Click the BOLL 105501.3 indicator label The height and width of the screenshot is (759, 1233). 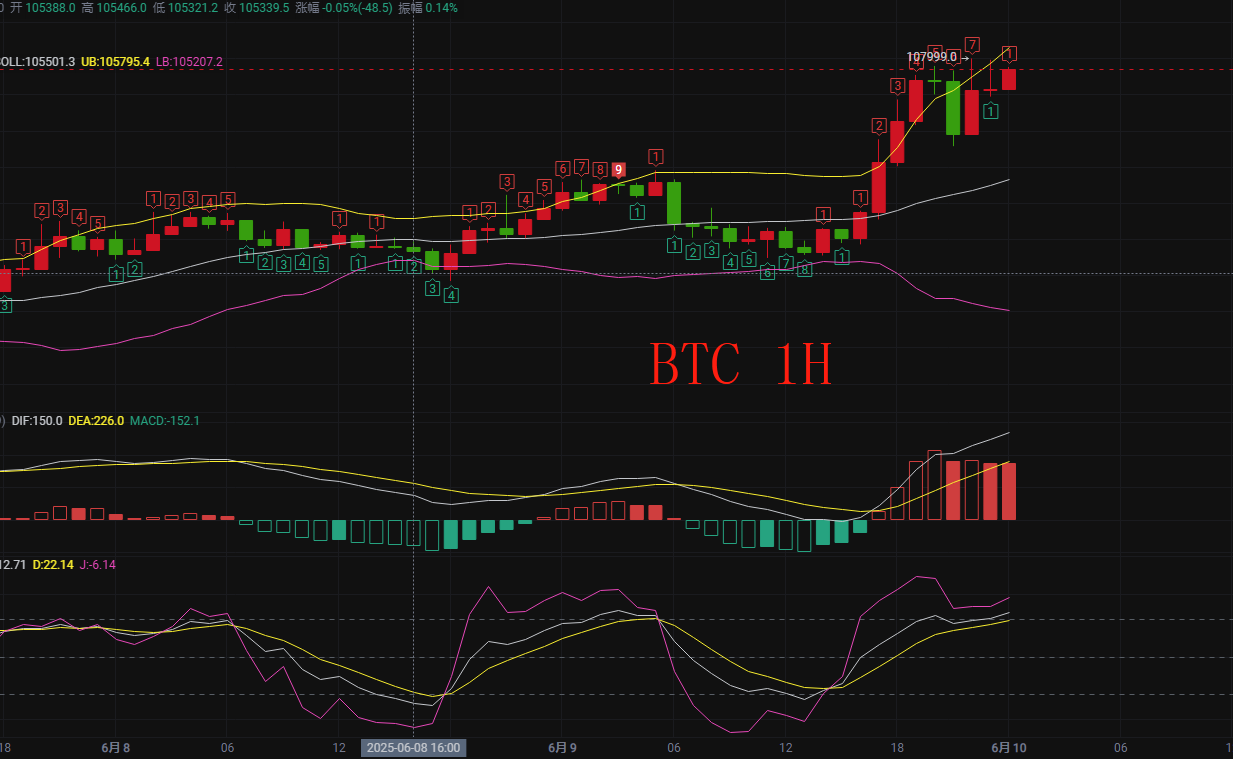(37, 62)
